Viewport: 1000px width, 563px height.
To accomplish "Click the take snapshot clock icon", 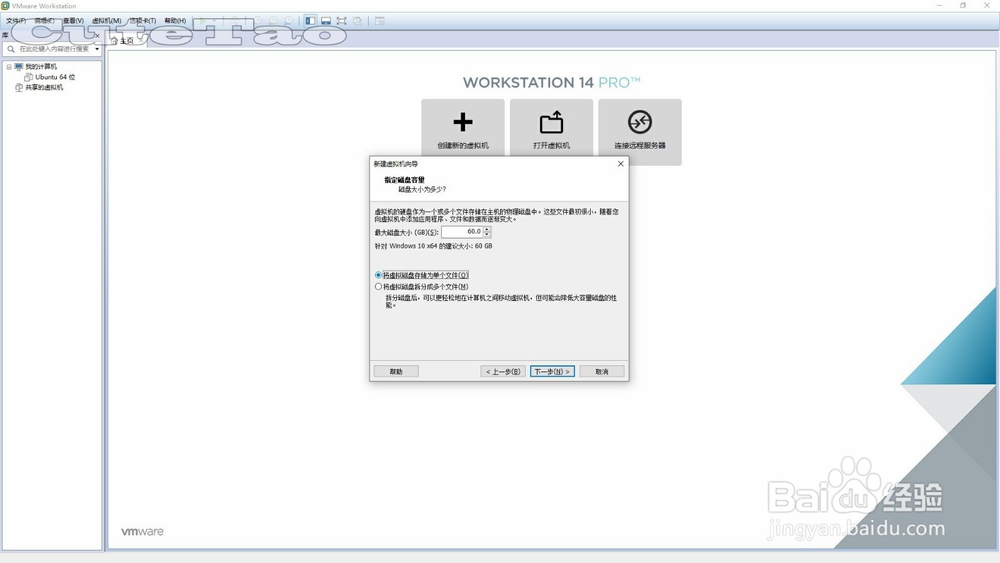I will 258,21.
